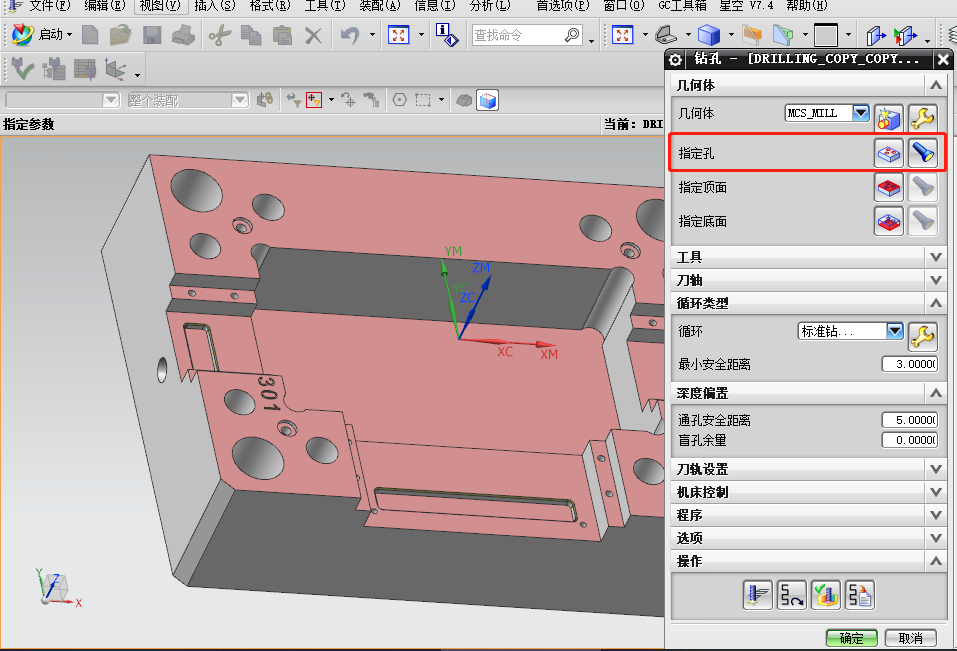Expand the 刀轨设置 section
The height and width of the screenshot is (651, 957).
[935, 469]
